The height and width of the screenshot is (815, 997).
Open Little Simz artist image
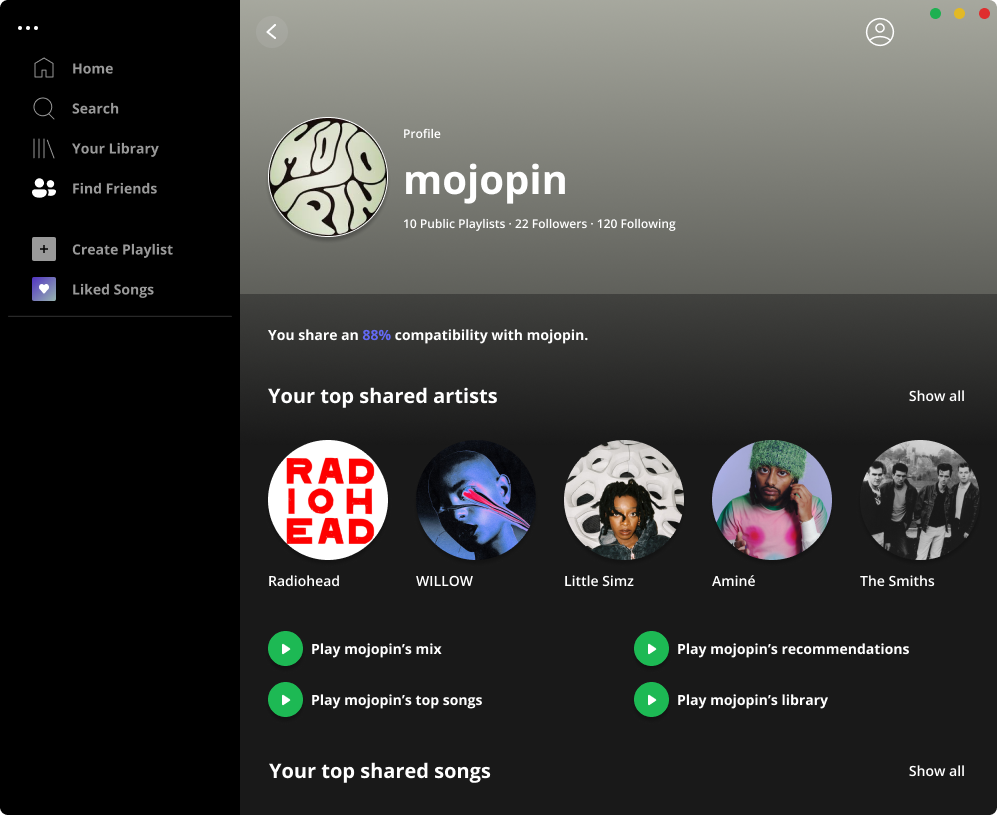tap(624, 500)
